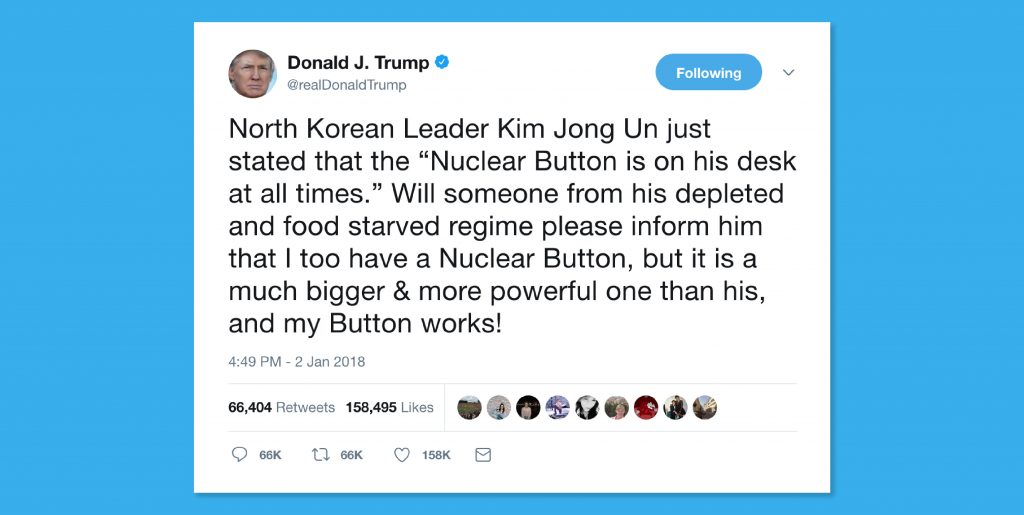The width and height of the screenshot is (1024, 515).
Task: Click the red-toned liker avatar
Action: coord(646,407)
